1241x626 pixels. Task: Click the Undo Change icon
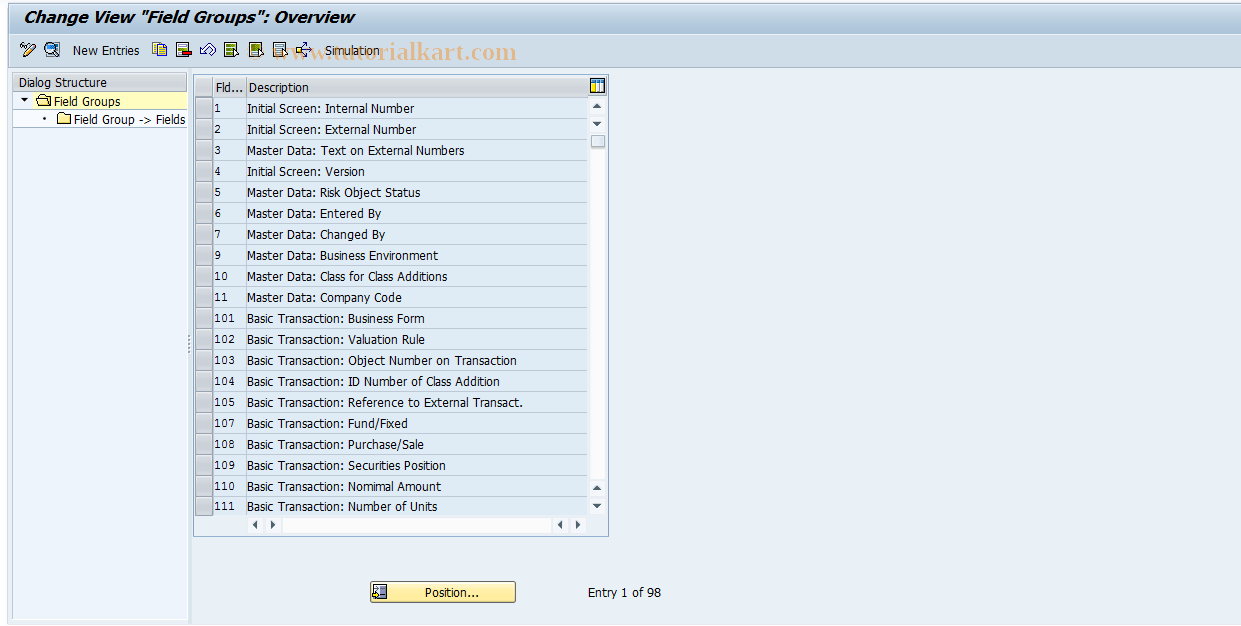tap(208, 50)
